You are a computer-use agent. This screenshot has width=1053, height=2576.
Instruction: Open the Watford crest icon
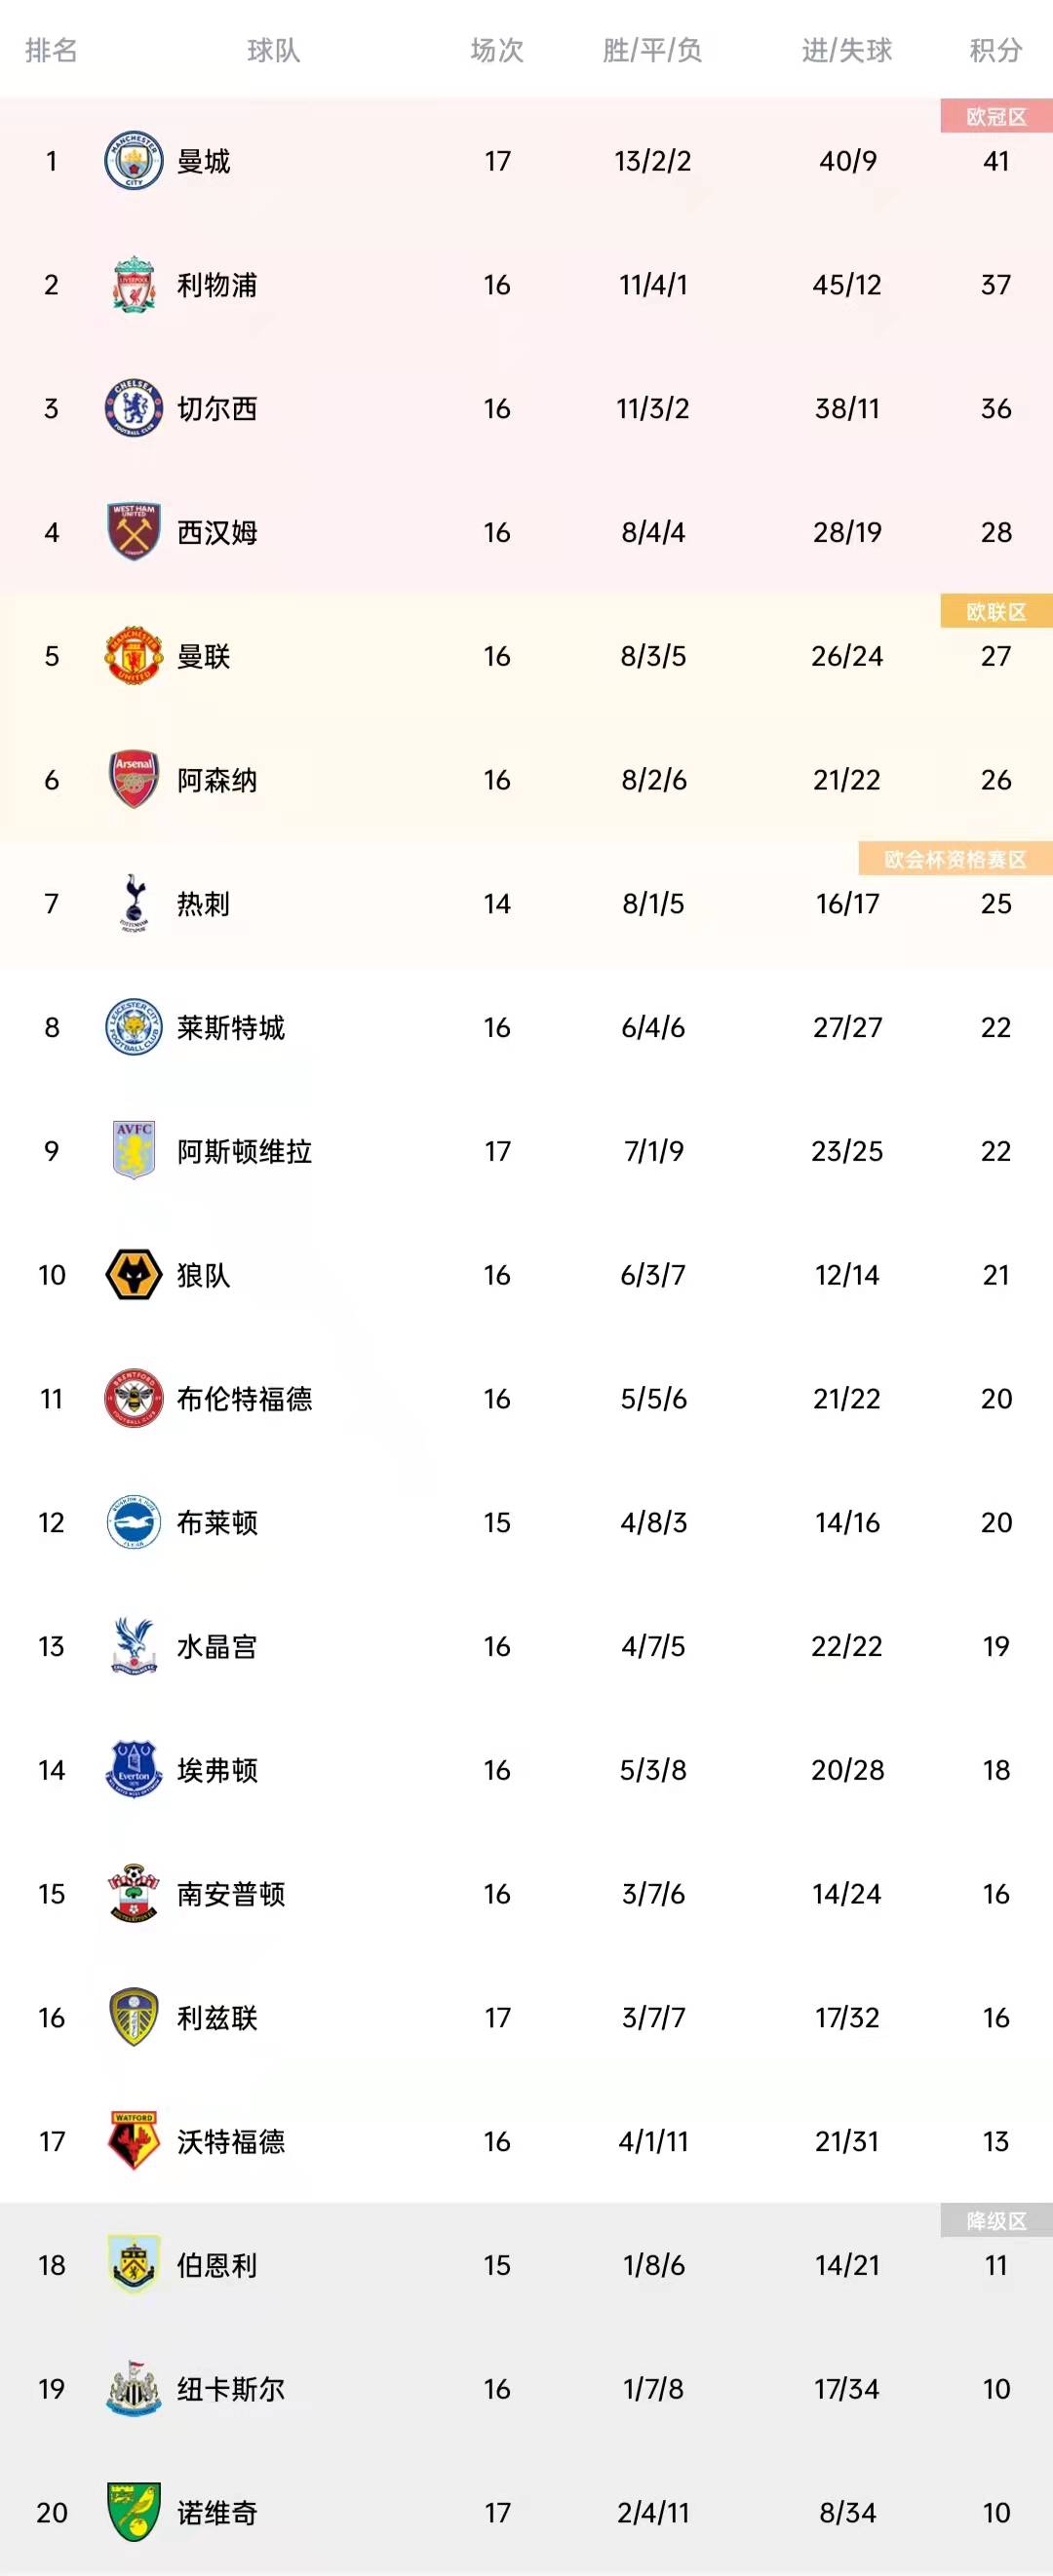point(134,2140)
